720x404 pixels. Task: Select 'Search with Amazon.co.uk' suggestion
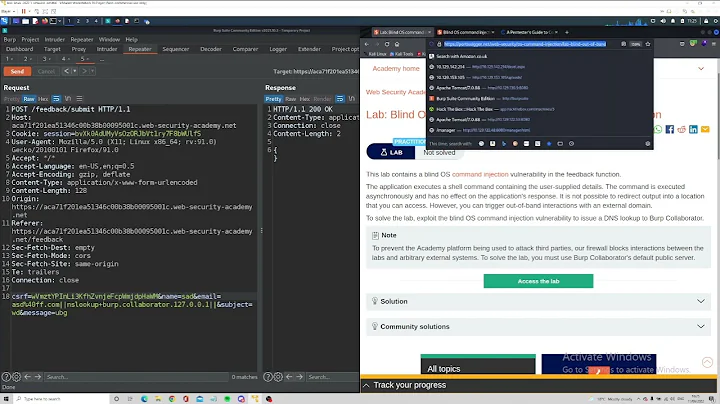coord(539,56)
